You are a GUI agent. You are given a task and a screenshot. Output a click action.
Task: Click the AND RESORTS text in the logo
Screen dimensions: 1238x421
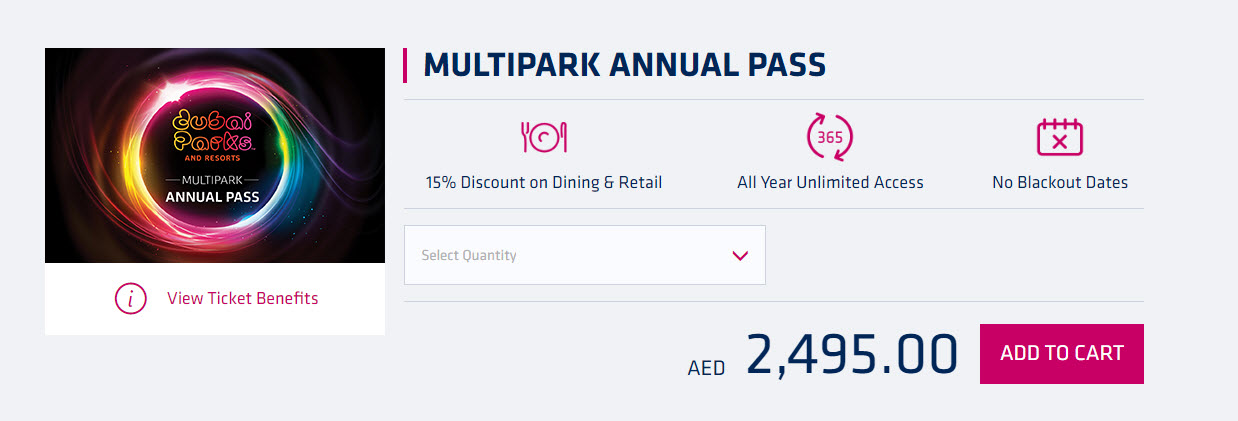213,158
